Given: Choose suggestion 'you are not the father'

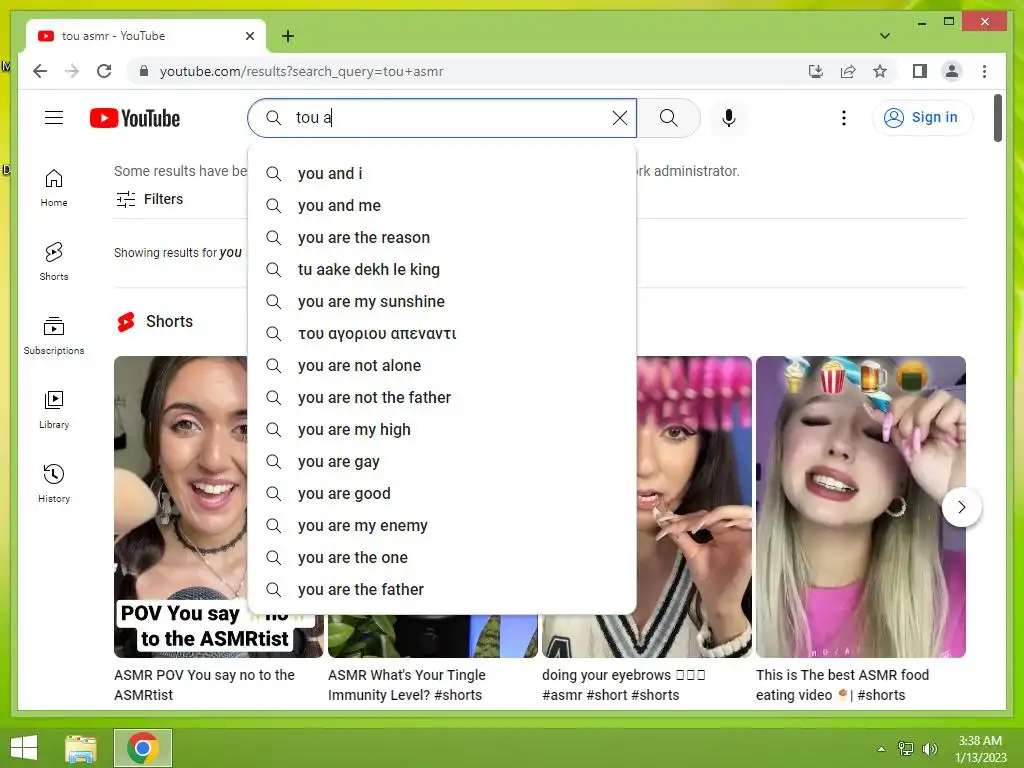Looking at the screenshot, I should 442,398.
